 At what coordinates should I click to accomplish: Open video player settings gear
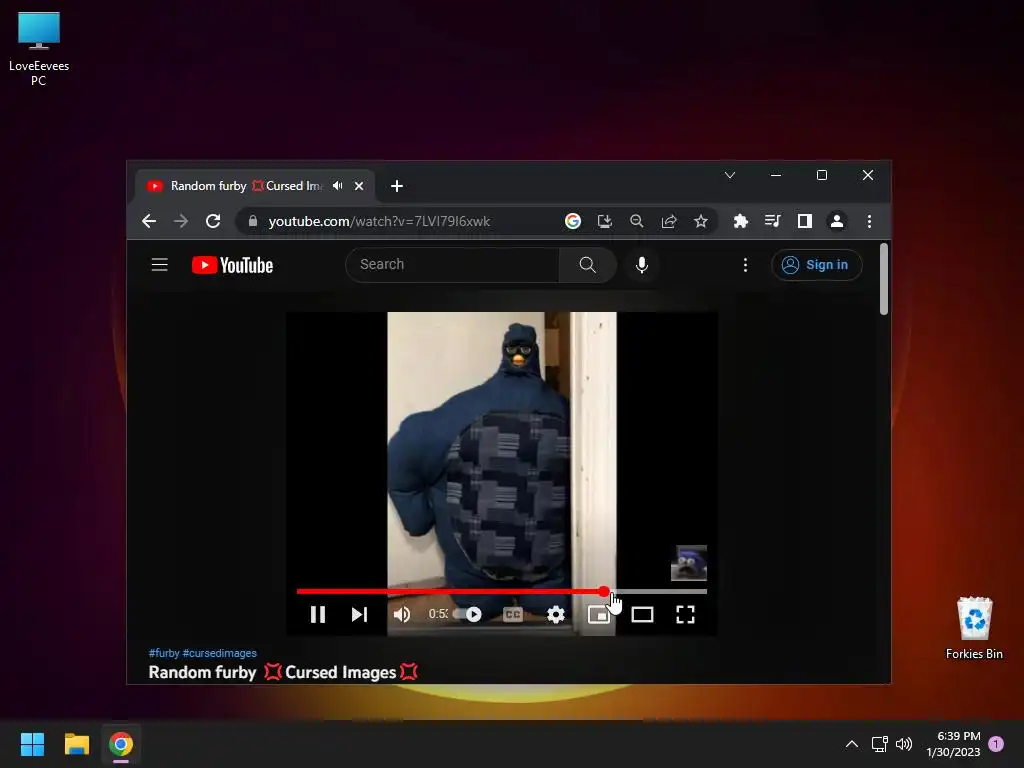click(556, 615)
